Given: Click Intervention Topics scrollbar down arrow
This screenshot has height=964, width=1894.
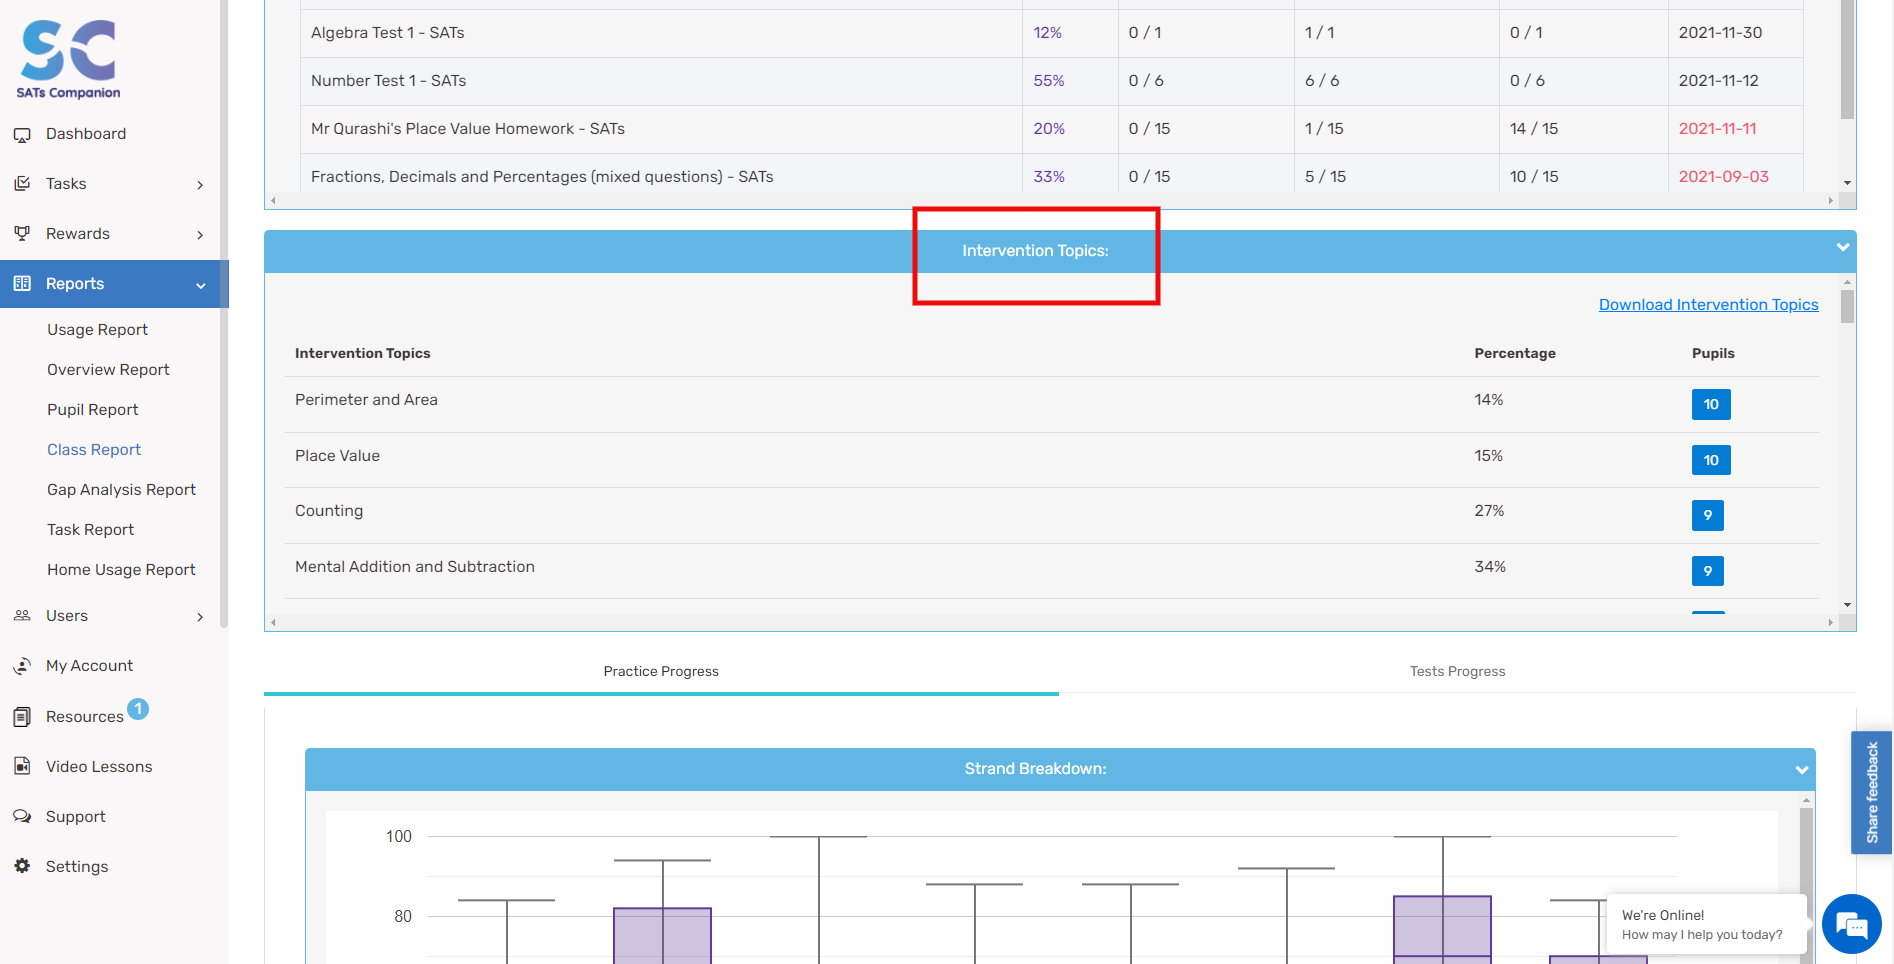Looking at the screenshot, I should (1847, 605).
